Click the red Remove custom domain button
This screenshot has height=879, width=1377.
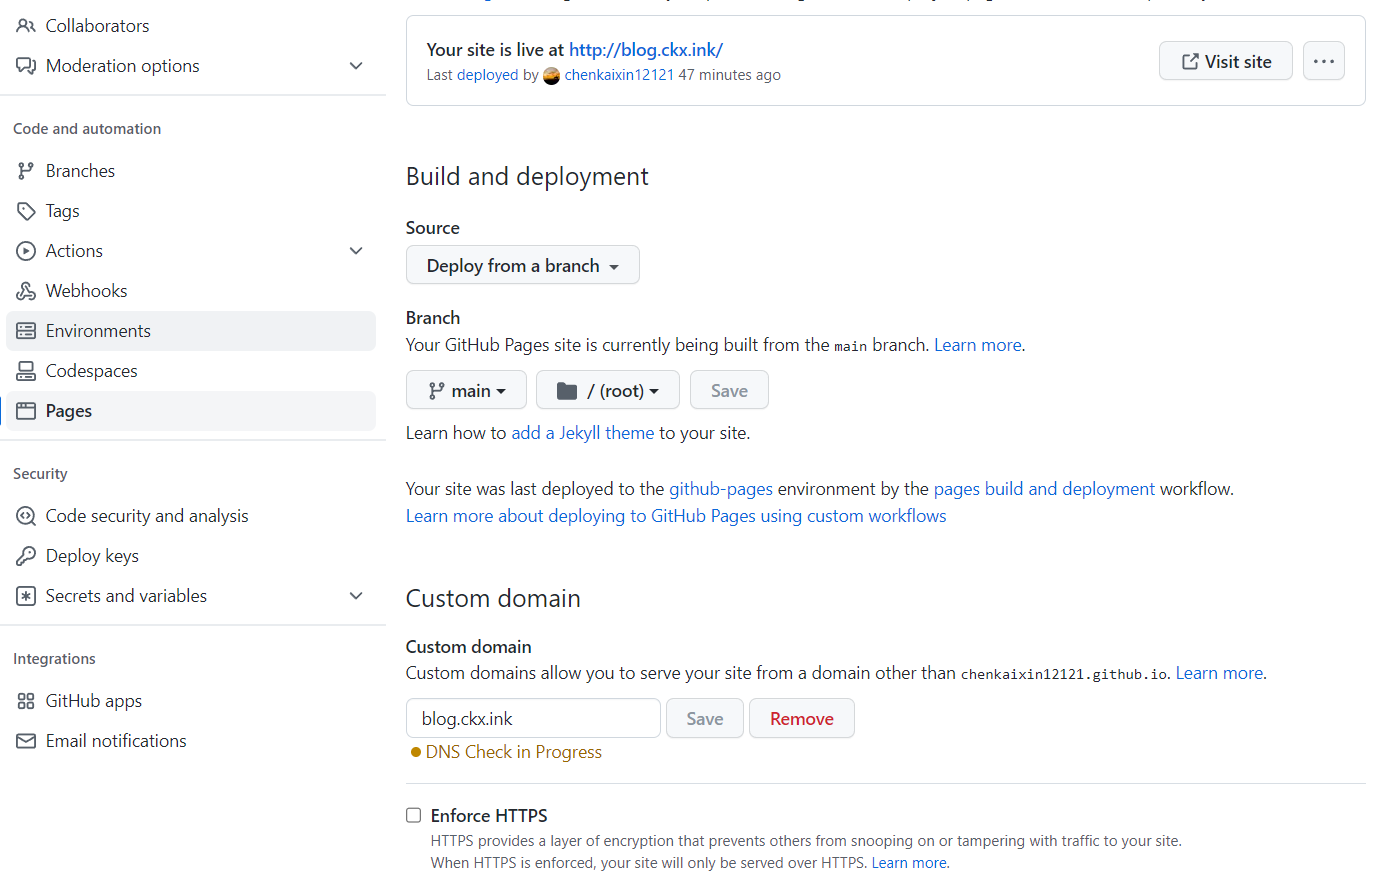(801, 718)
